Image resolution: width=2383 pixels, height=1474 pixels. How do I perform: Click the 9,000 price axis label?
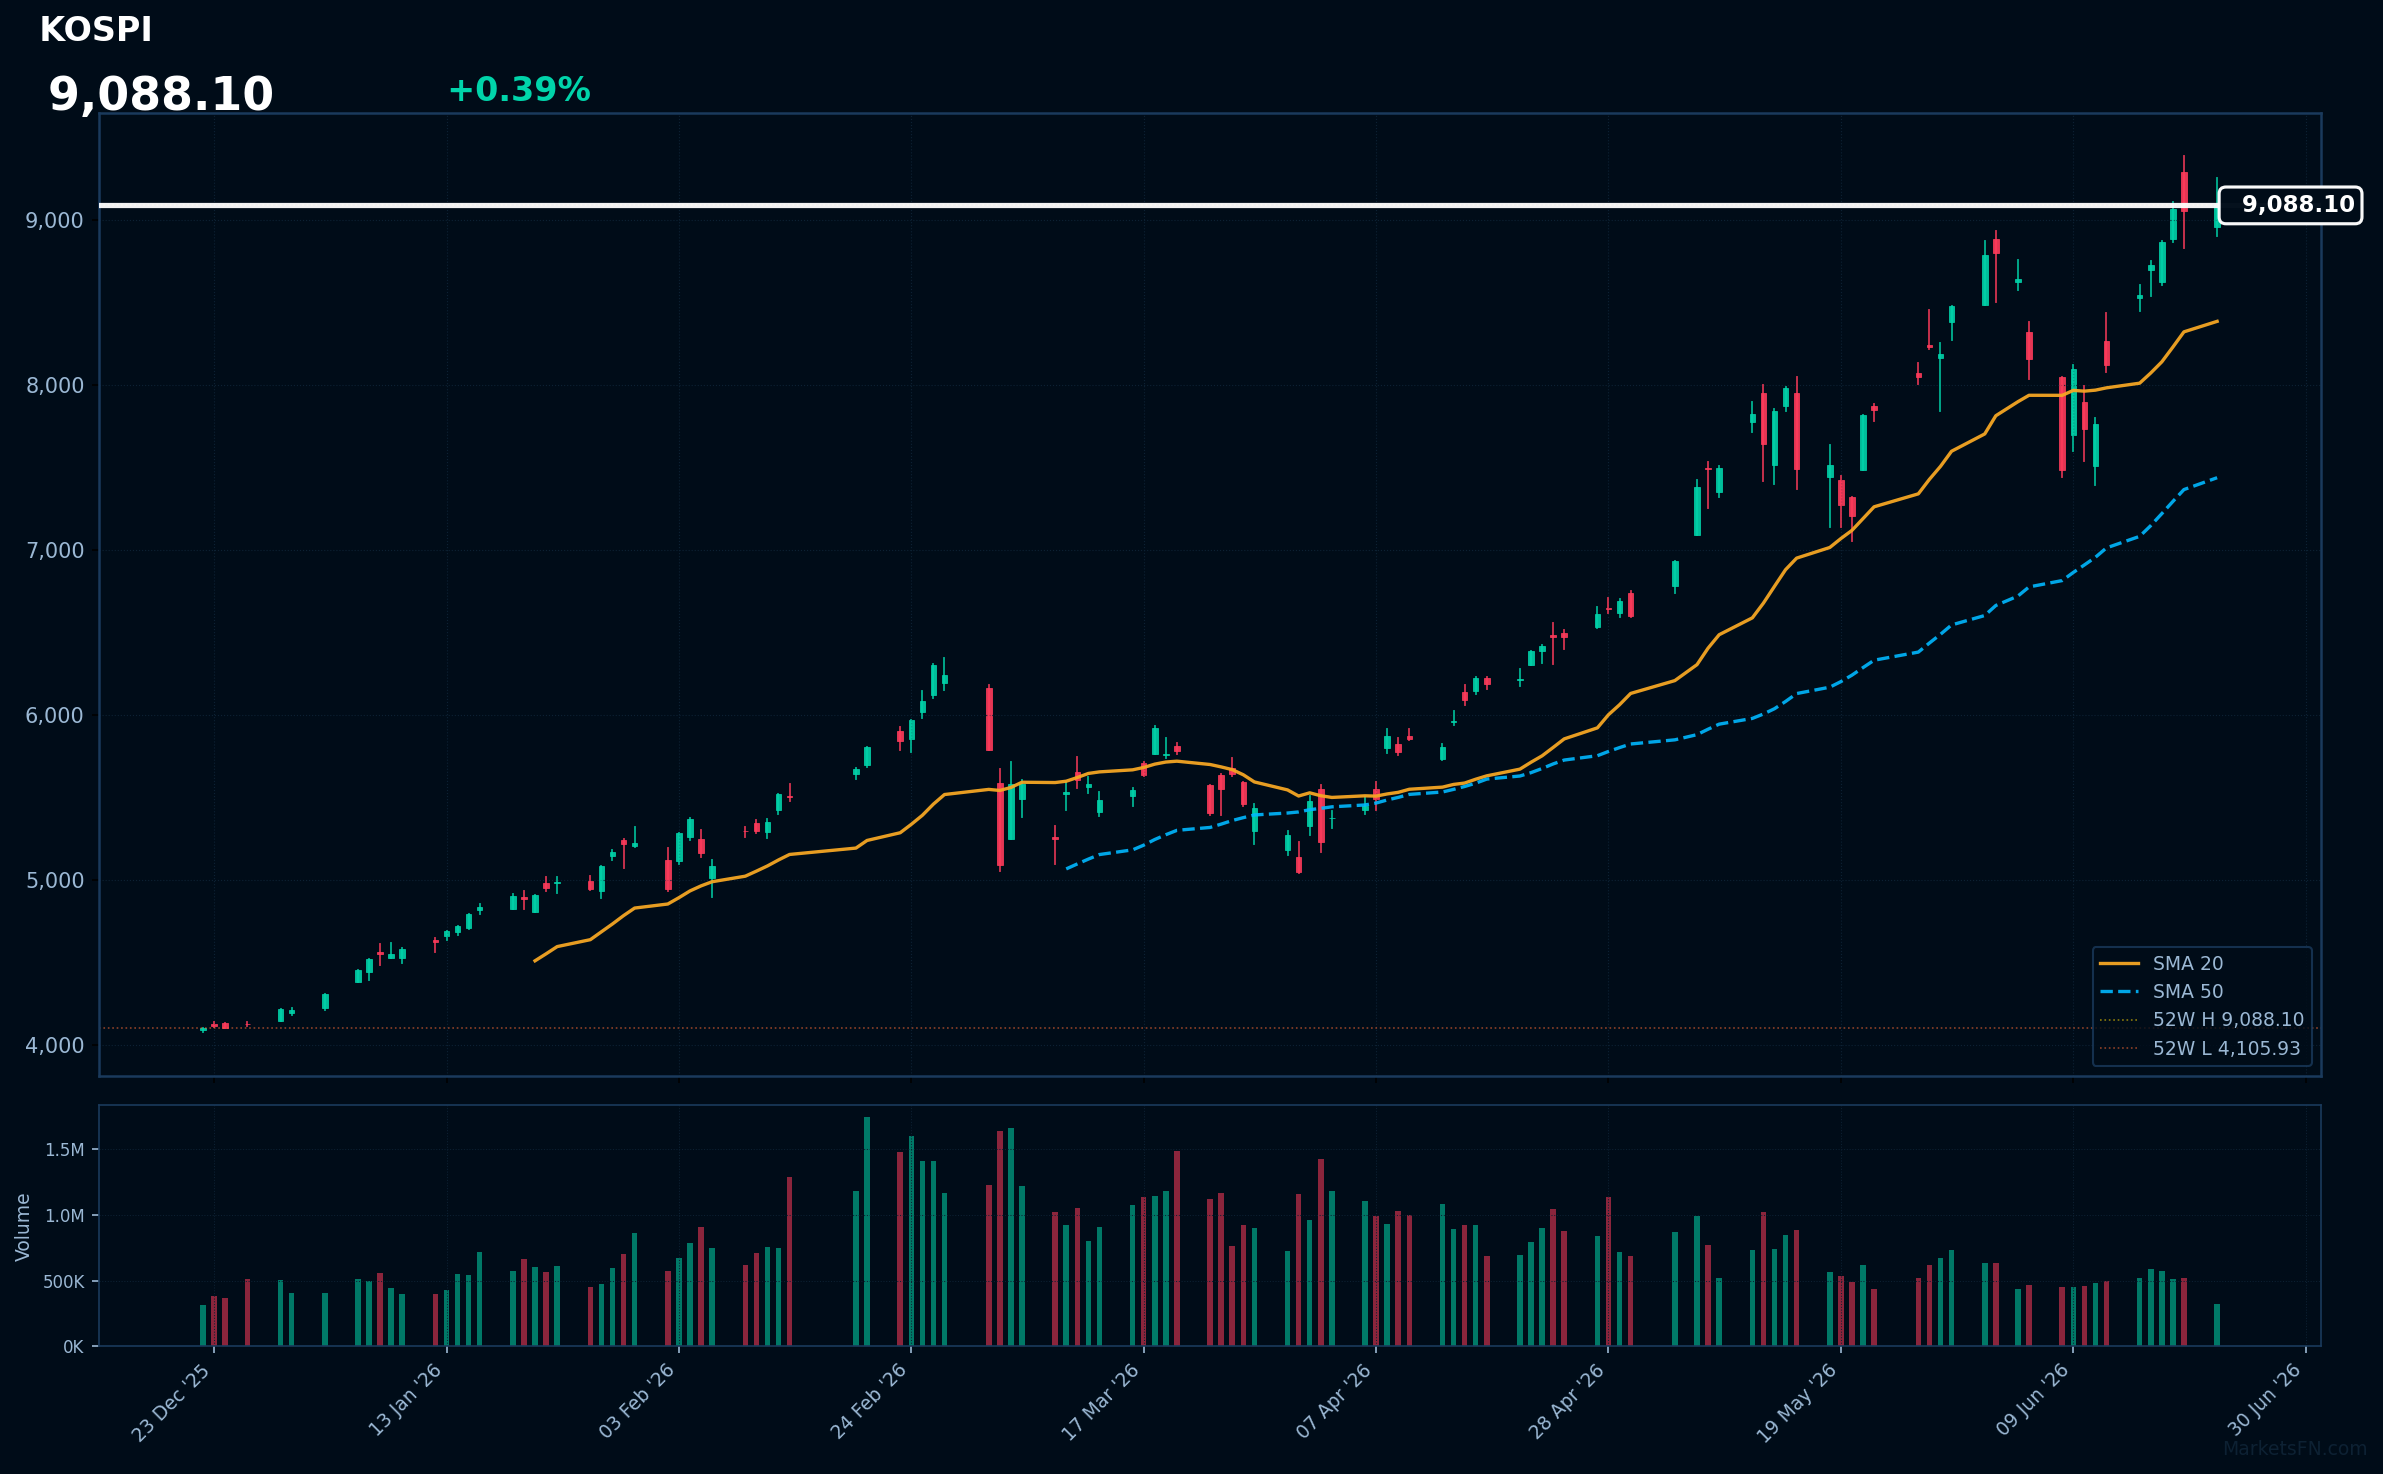pos(55,221)
